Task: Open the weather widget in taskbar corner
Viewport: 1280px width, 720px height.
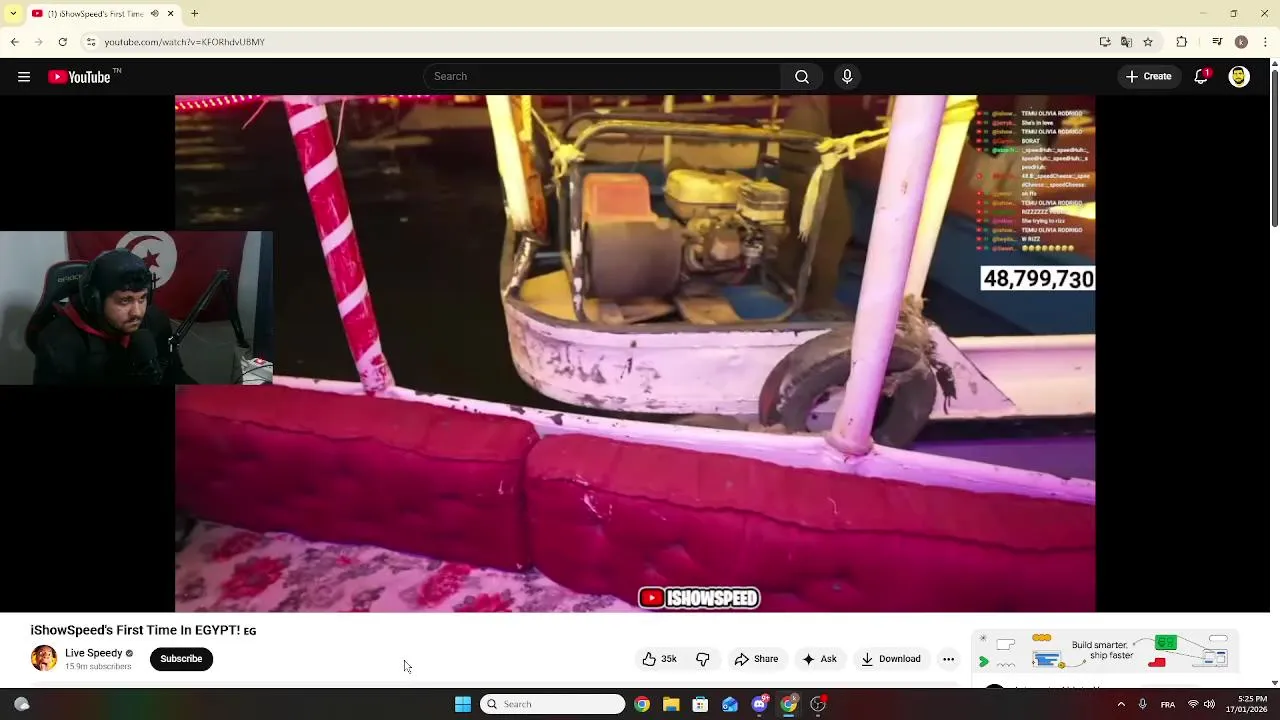Action: pyautogui.click(x=21, y=704)
